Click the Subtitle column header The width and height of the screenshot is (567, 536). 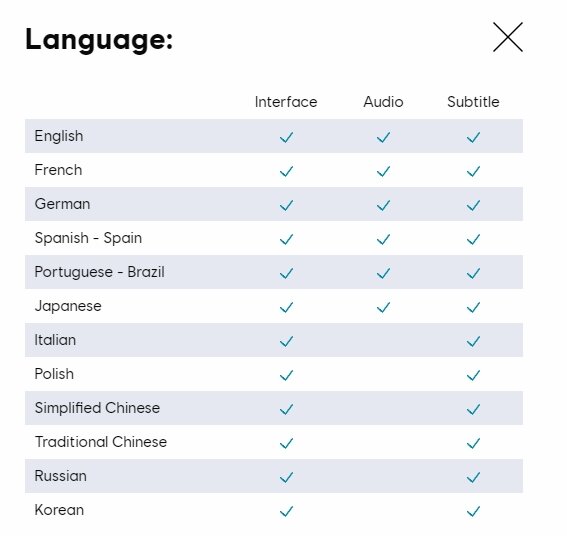(473, 102)
